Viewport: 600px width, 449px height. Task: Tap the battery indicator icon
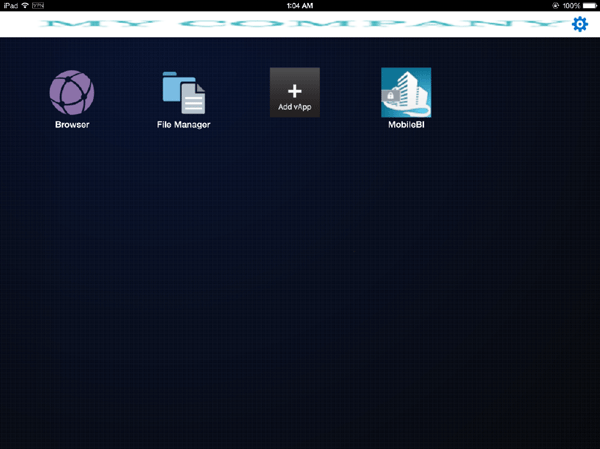(590, 6)
